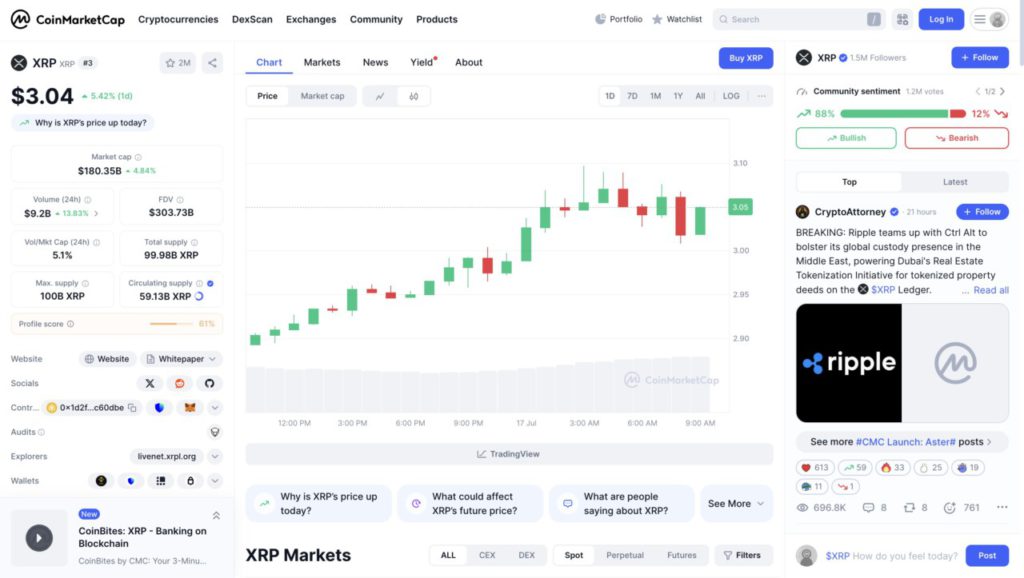1024x578 pixels.
Task: Open the Reddit social link
Action: coord(180,383)
